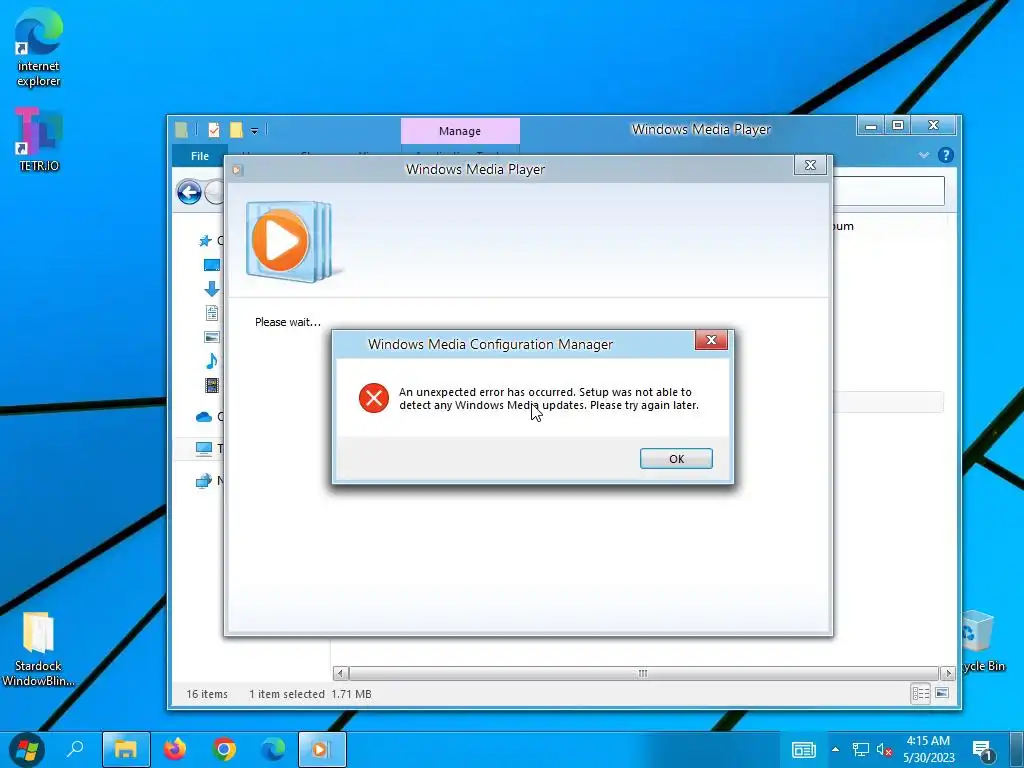Click the network icon in the system tray
This screenshot has width=1024, height=768.
861,750
